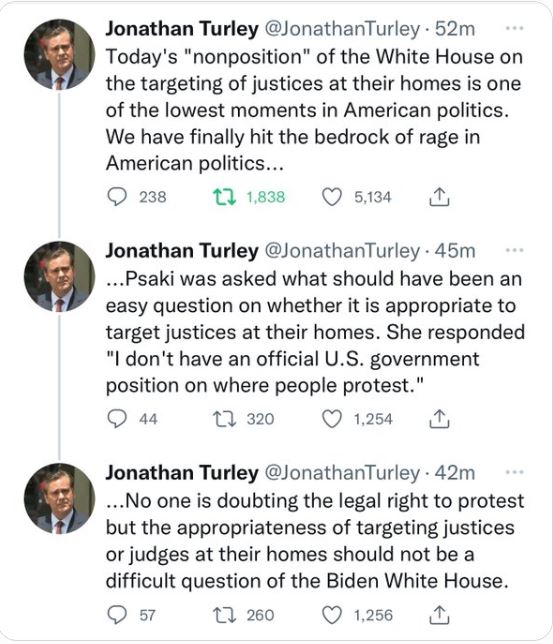Retweet the tweet showing 260 retweets
The image size is (553, 644).
[224, 615]
